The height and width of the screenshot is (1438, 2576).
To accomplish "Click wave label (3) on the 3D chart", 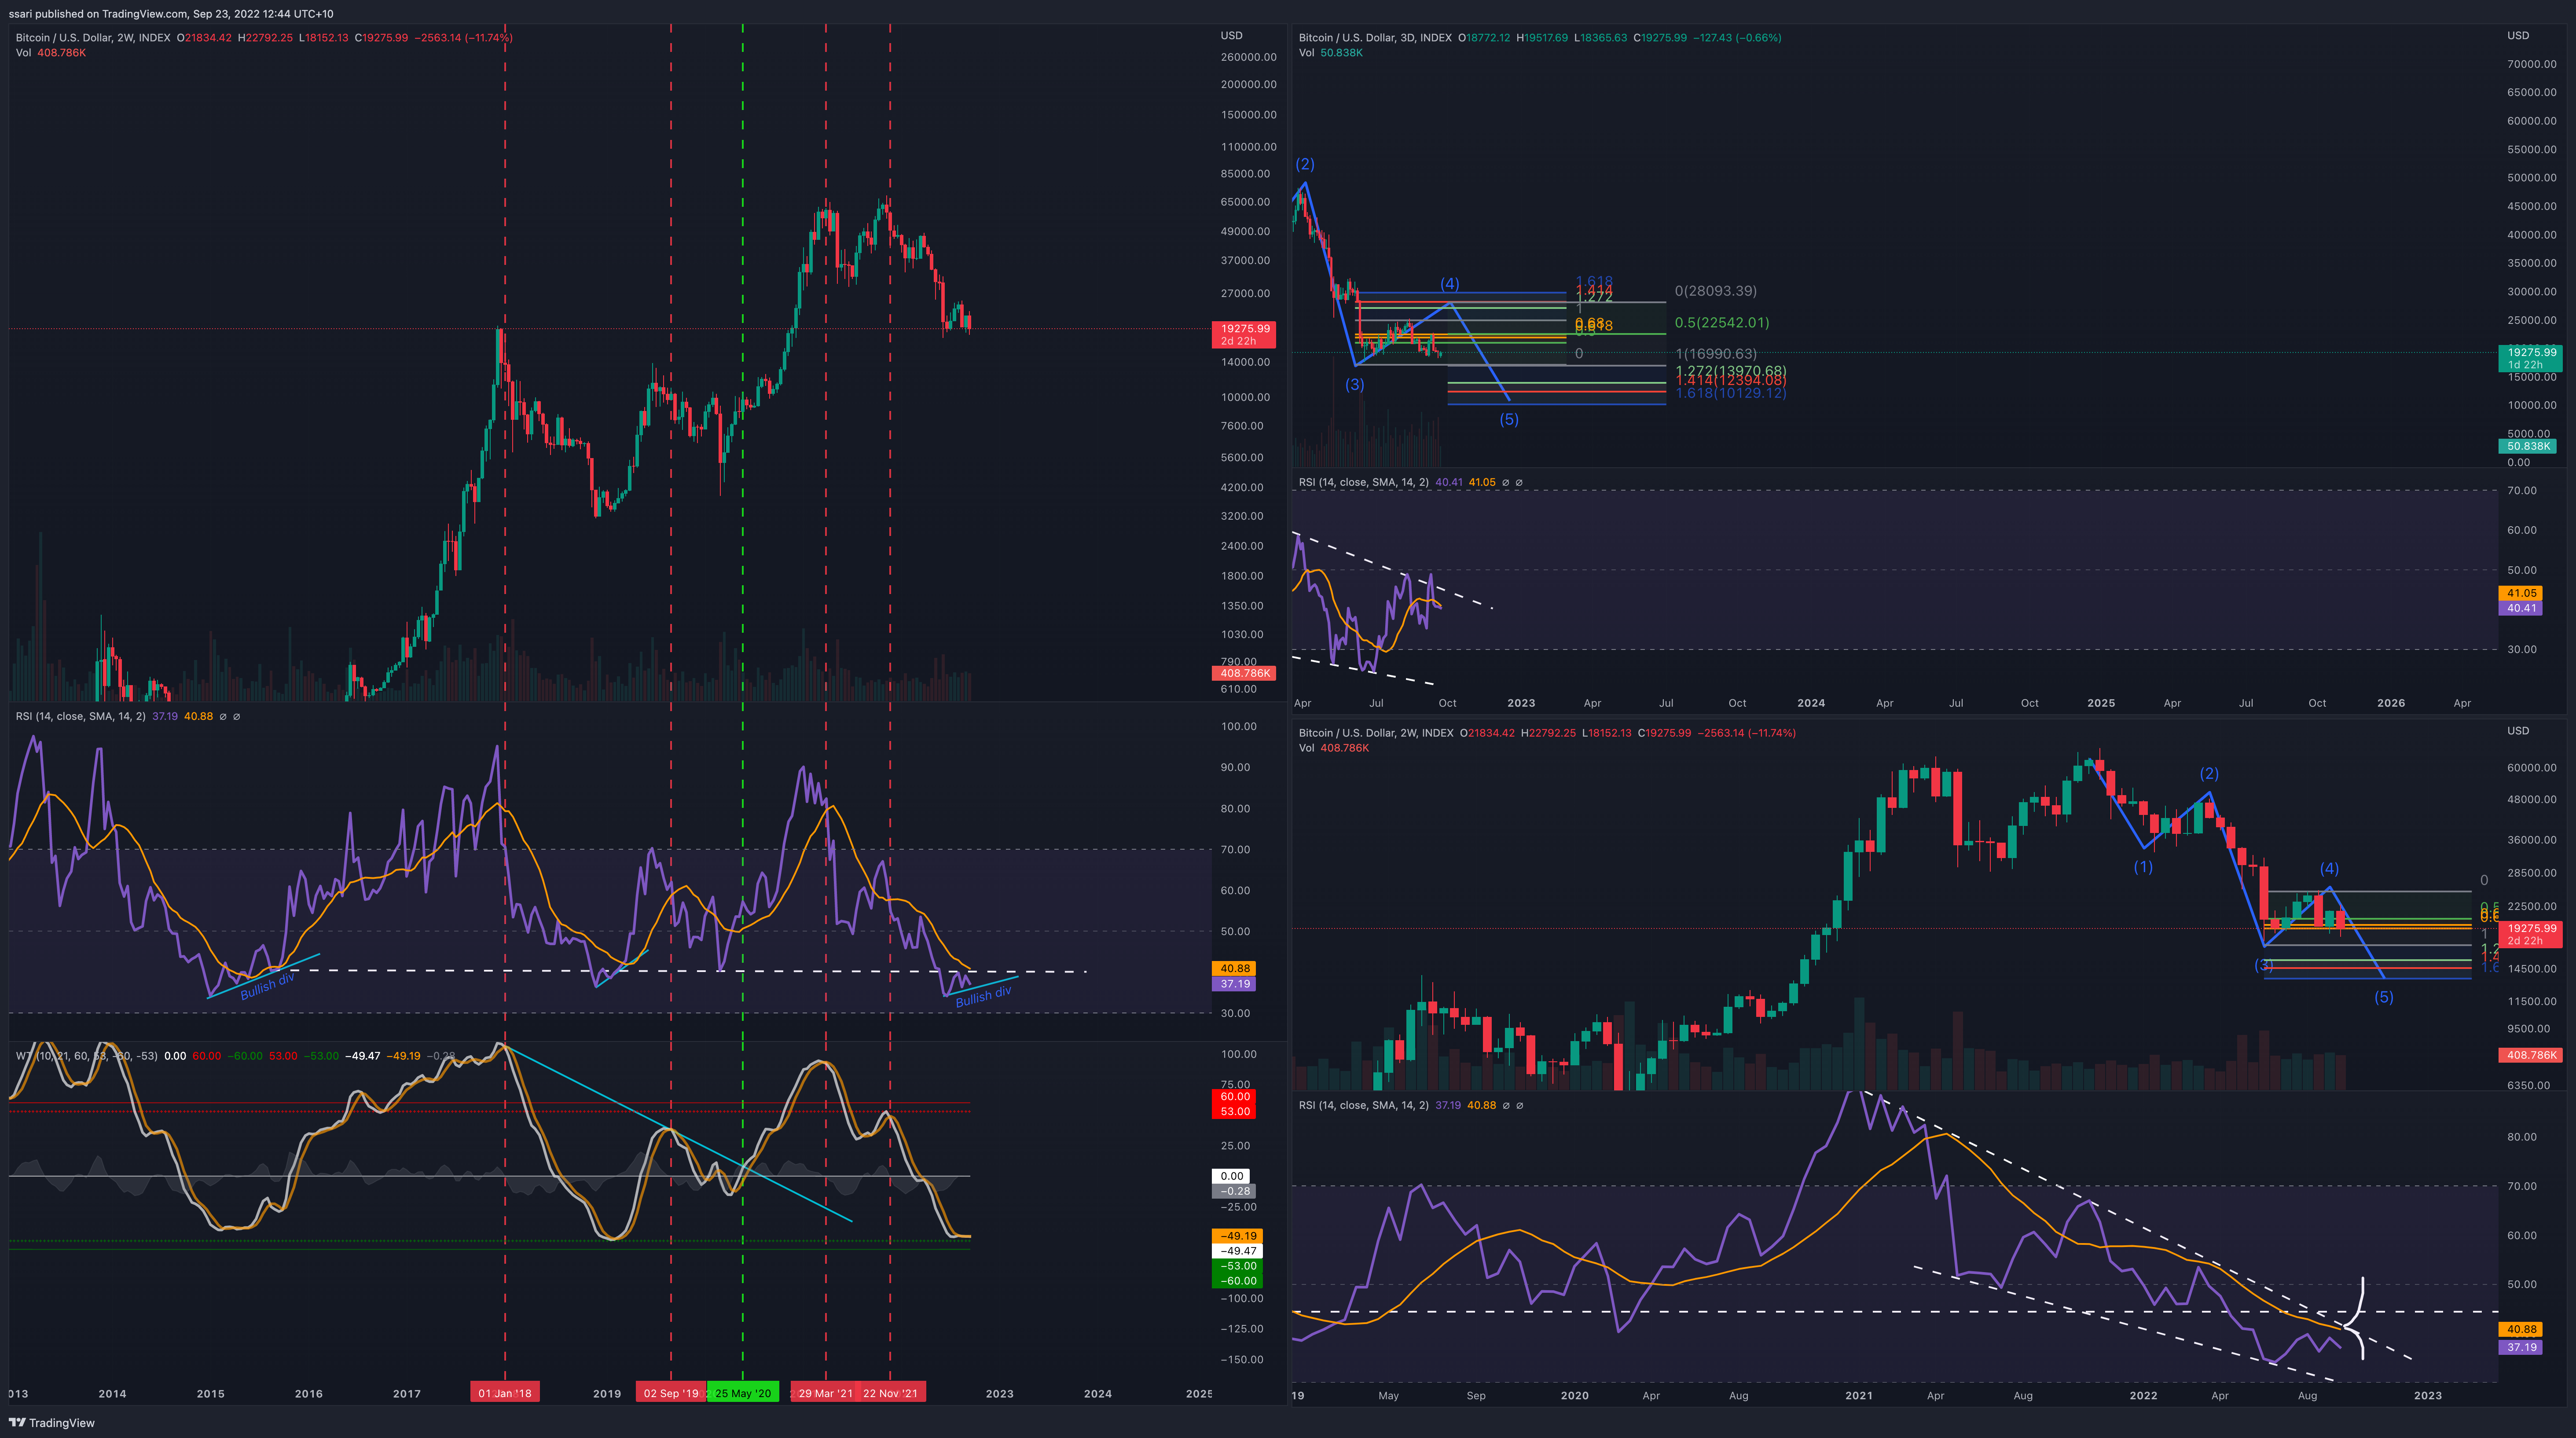I will 1354,385.
